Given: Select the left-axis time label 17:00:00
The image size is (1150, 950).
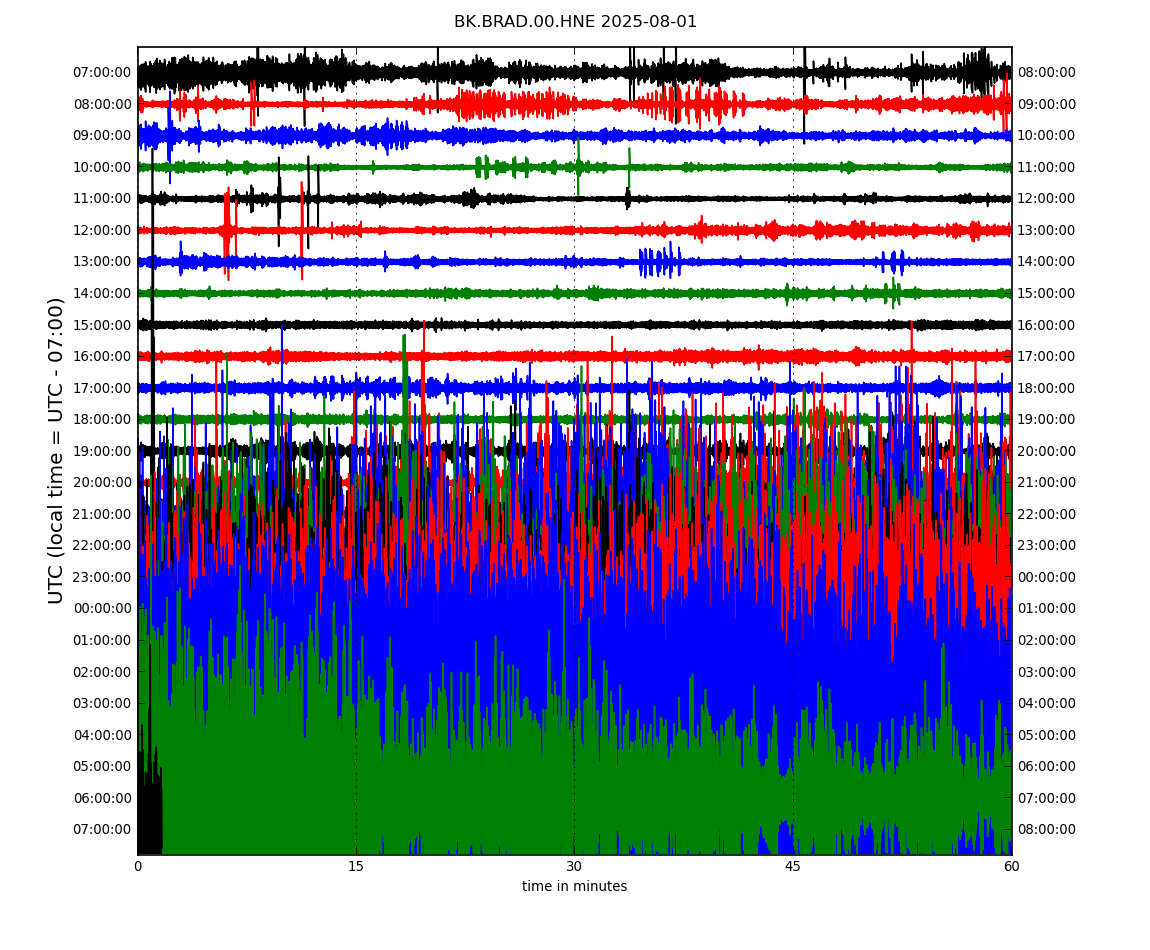Looking at the screenshot, I should pos(103,388).
